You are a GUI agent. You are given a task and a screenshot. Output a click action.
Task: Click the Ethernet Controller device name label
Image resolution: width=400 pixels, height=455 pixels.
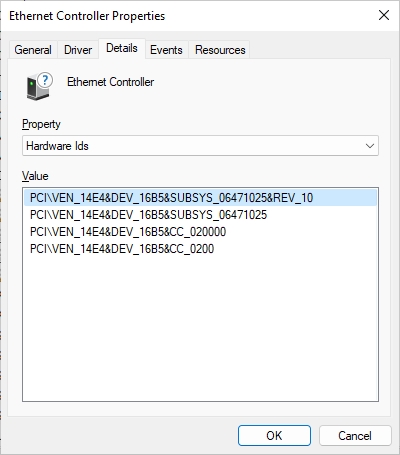[110, 82]
